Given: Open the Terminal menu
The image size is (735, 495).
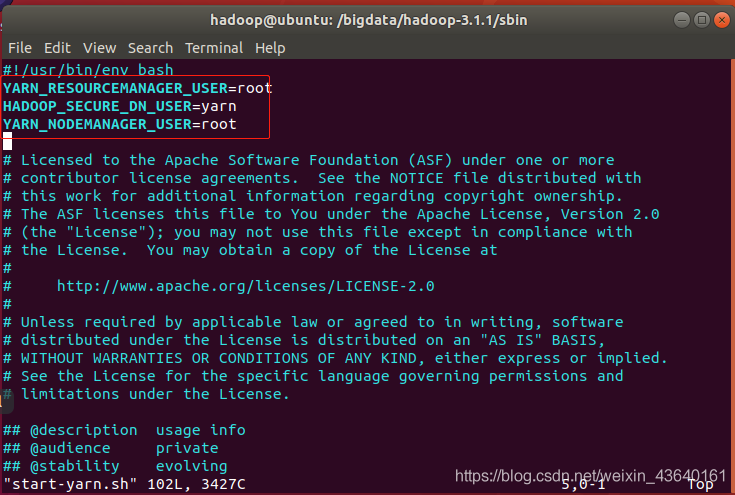Looking at the screenshot, I should coord(214,48).
